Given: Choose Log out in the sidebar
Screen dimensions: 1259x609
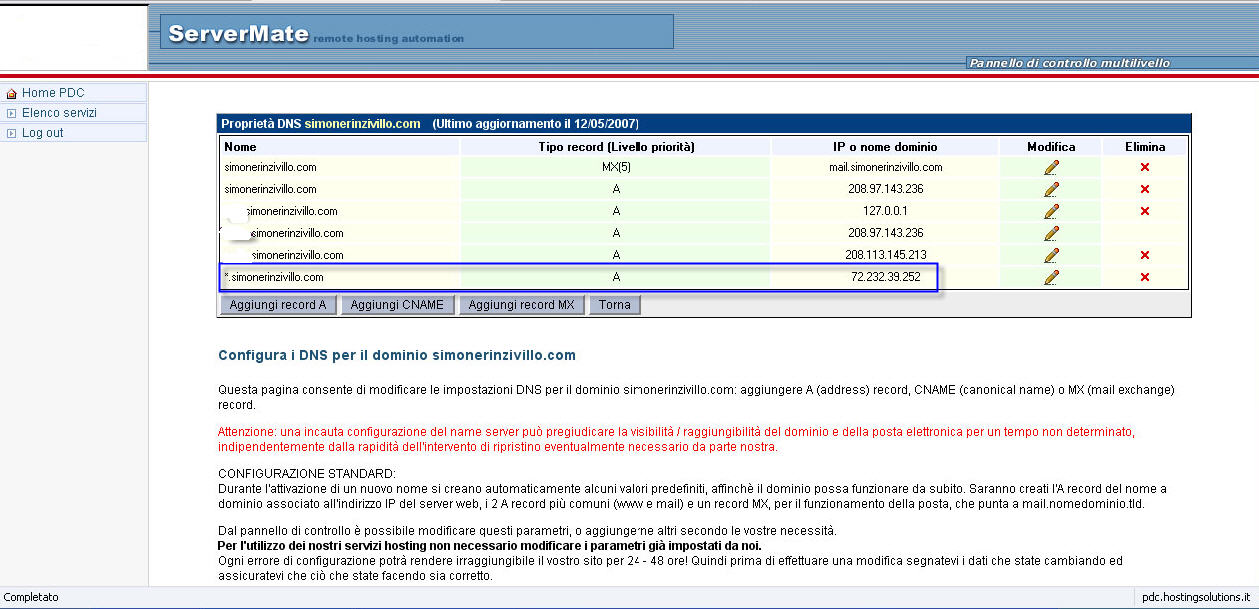Looking at the screenshot, I should click(42, 133).
